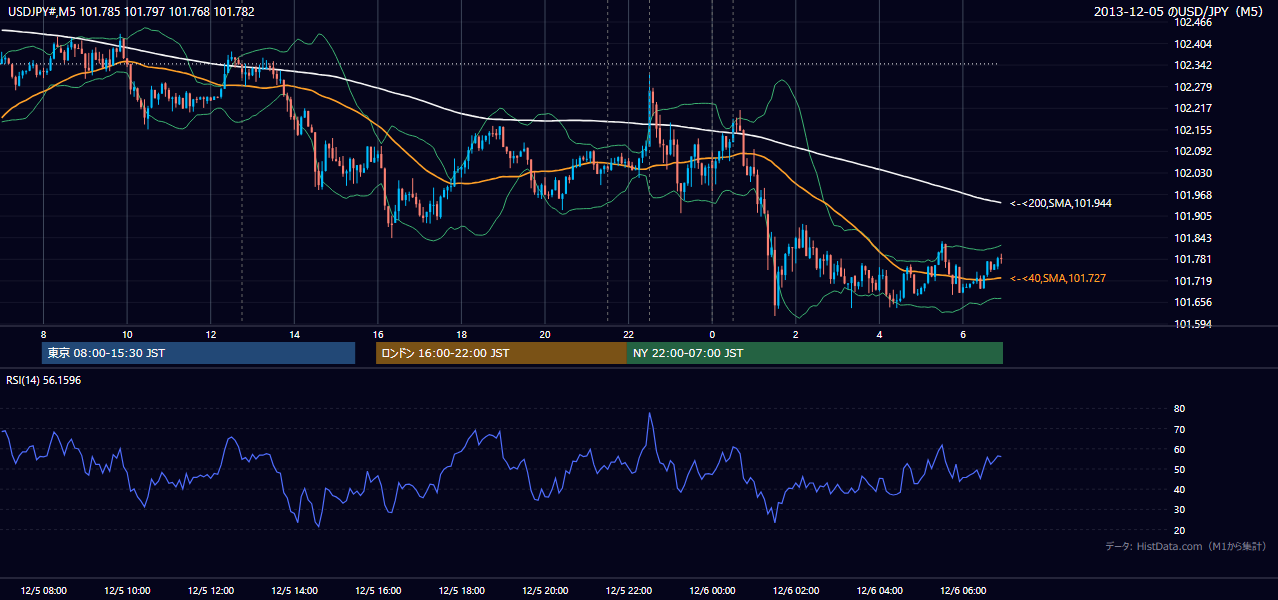Viewport: 1278px width, 600px height.
Task: Click price axis value 101.656
Action: (1192, 302)
